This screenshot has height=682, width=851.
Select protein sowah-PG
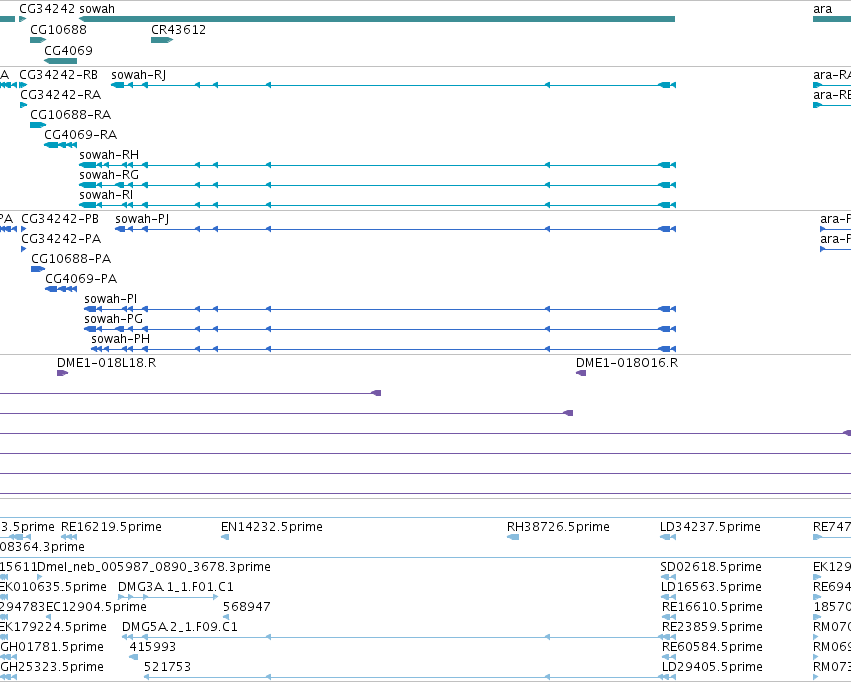coord(380,329)
